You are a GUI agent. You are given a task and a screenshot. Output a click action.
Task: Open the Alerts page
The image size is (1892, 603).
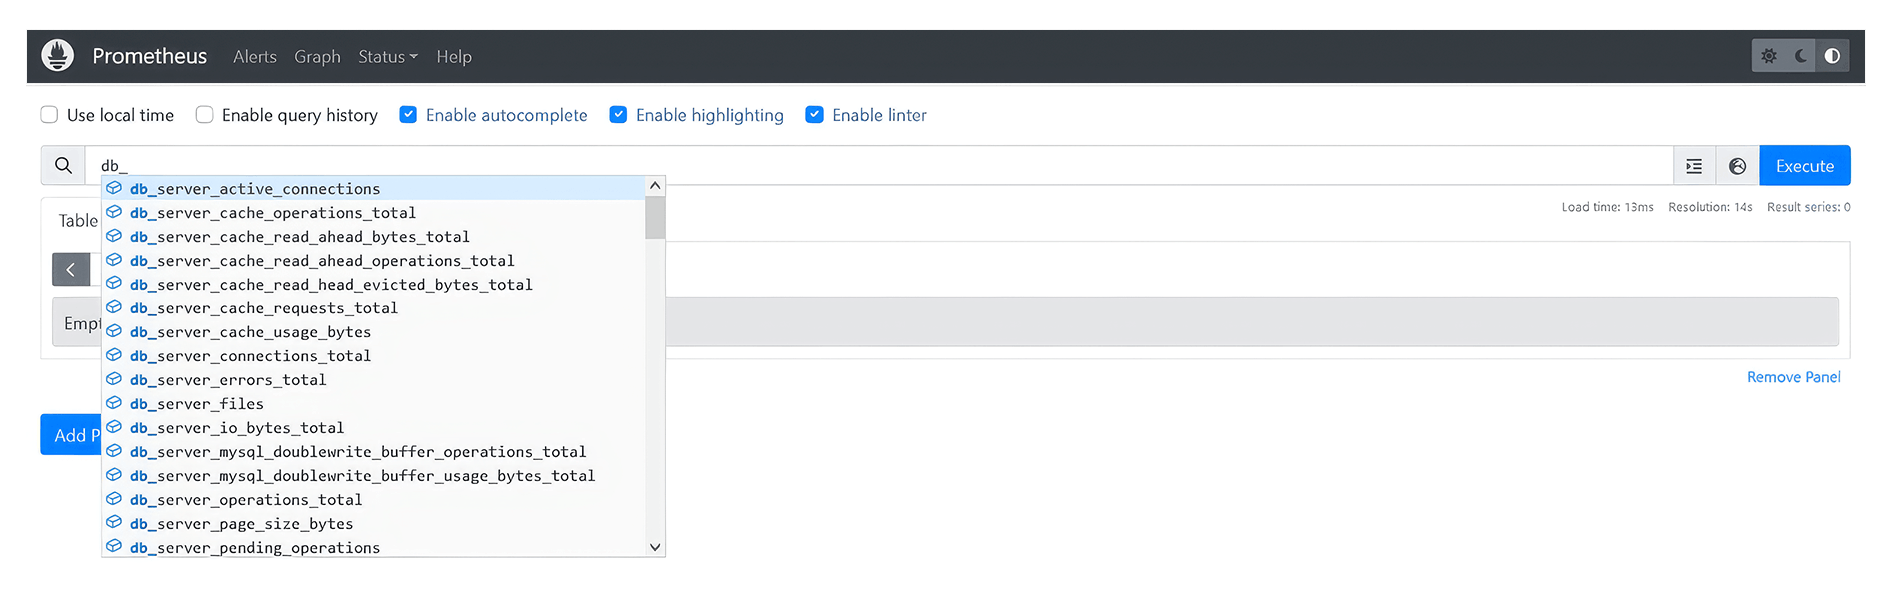click(x=254, y=57)
